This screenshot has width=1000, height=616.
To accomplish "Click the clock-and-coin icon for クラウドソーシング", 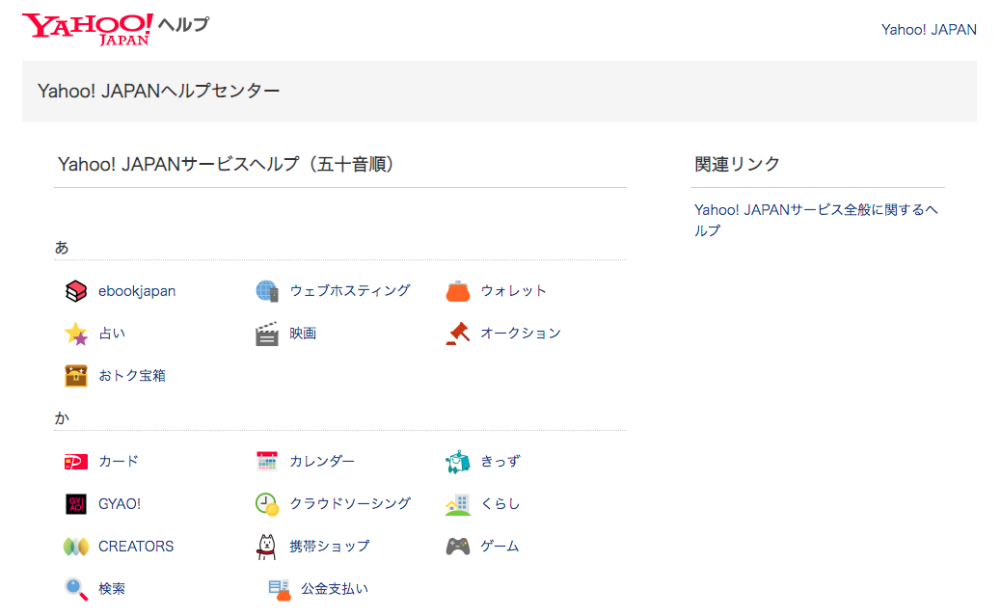I will [267, 504].
